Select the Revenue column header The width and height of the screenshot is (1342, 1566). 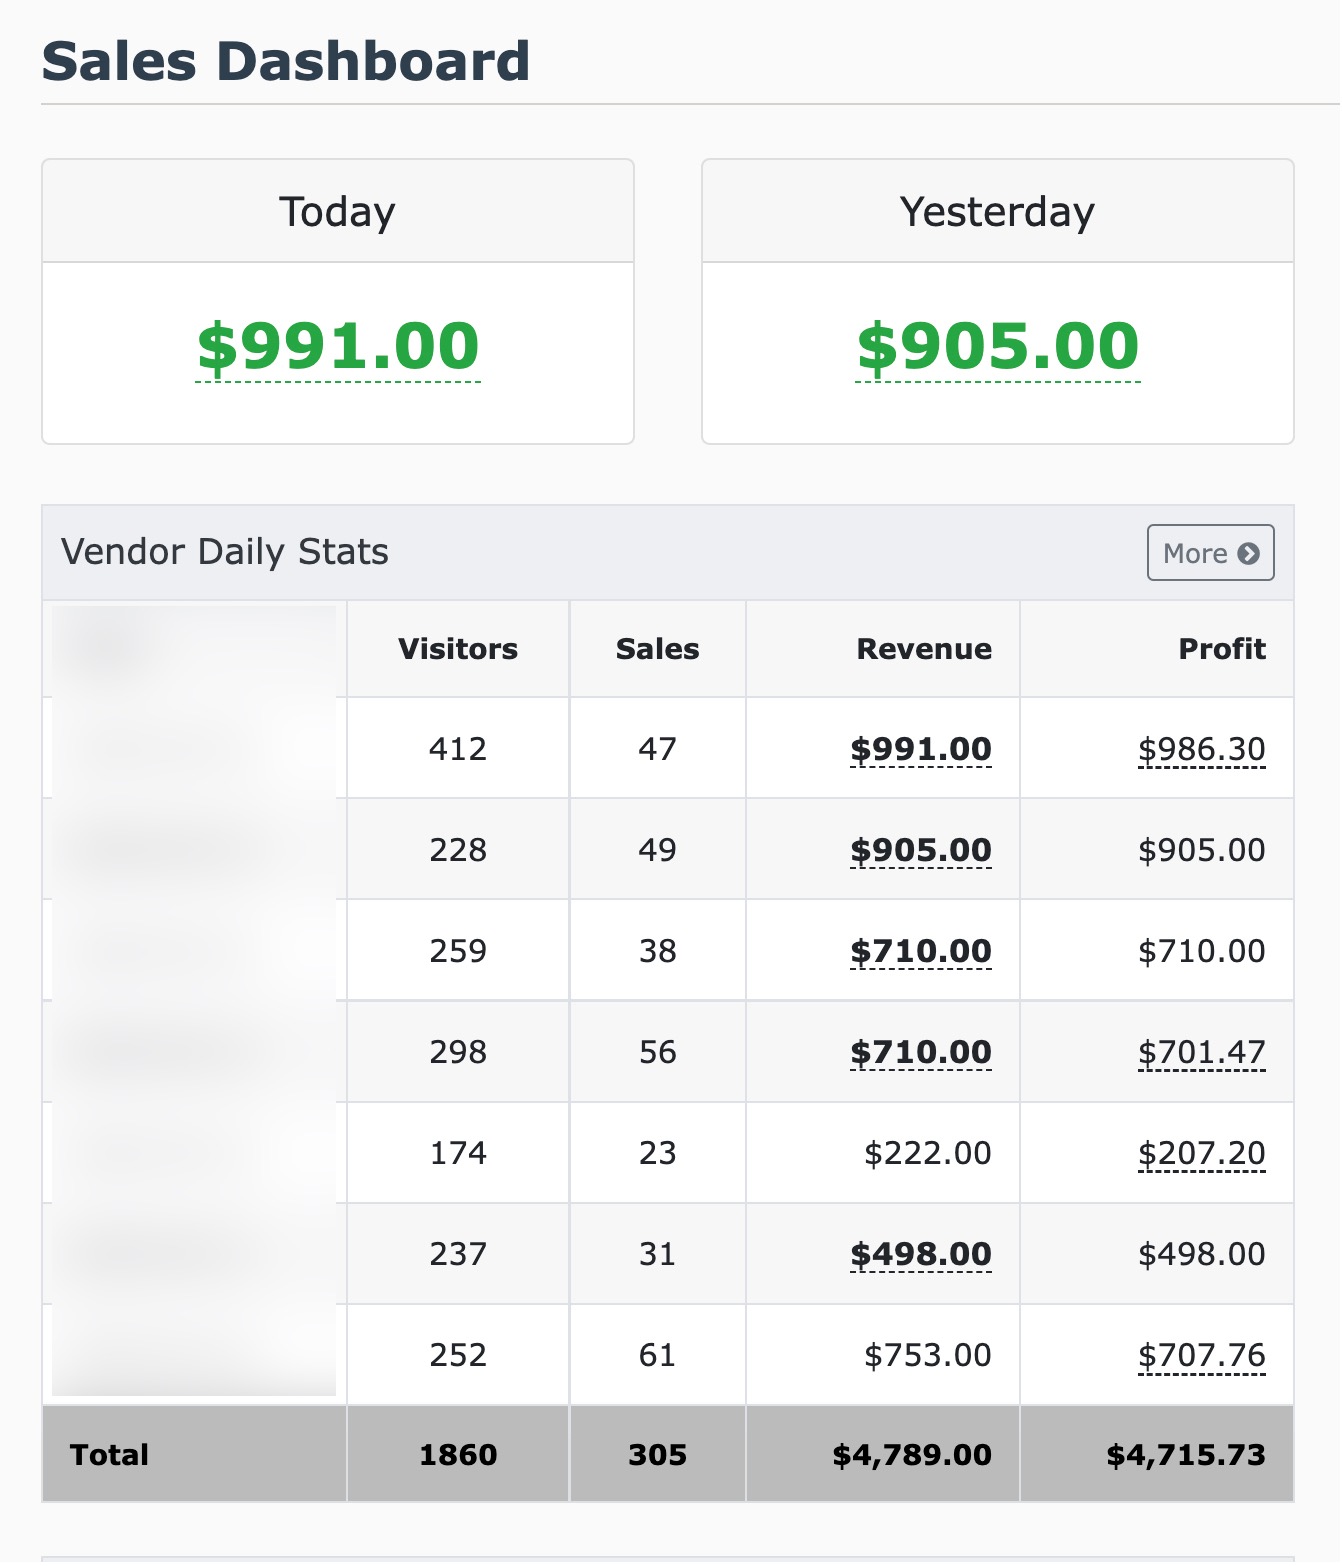point(923,649)
